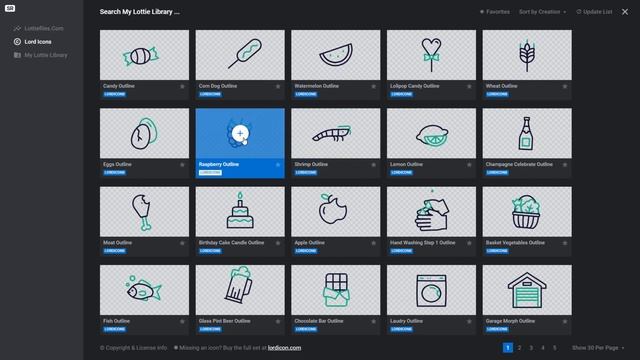Select Lord Icons in the sidebar
This screenshot has height=360, width=640.
[33, 42]
